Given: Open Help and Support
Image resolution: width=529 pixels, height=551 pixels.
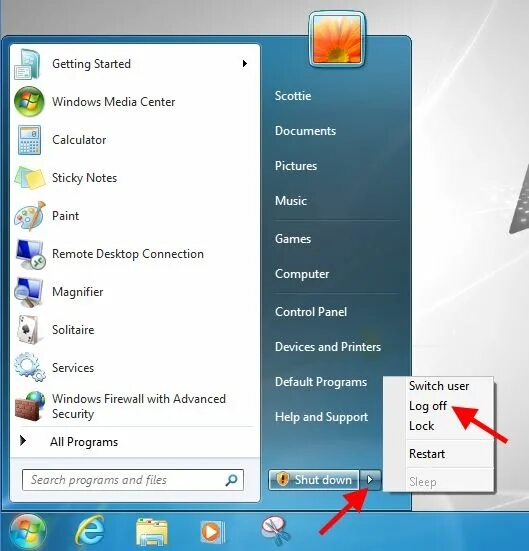Looking at the screenshot, I should tap(321, 417).
